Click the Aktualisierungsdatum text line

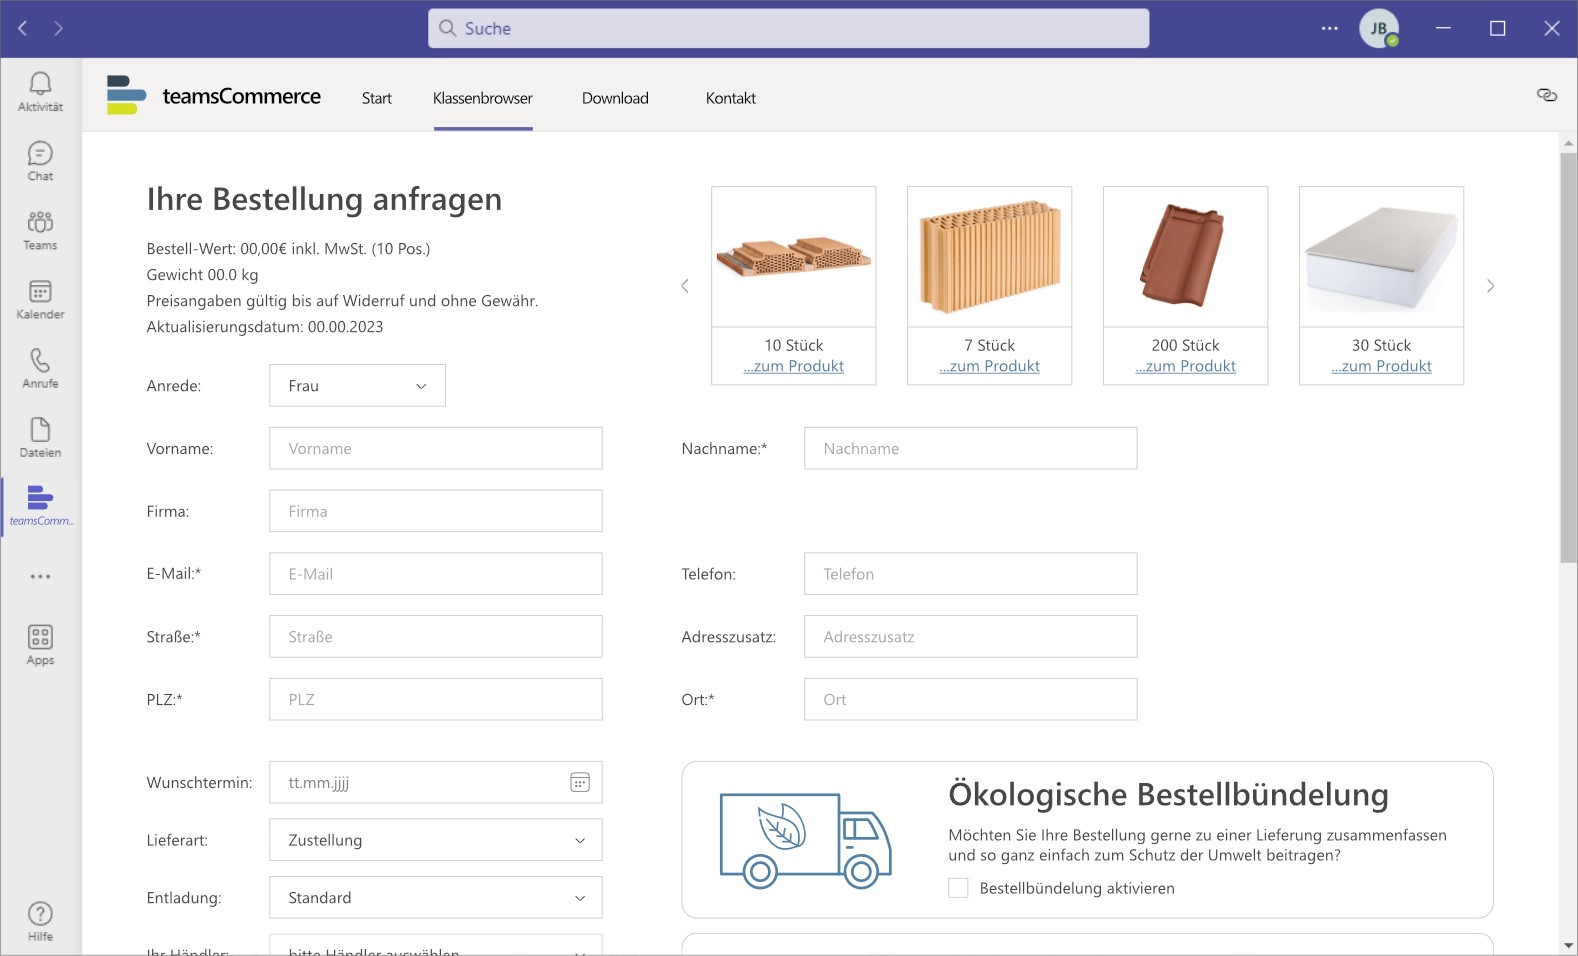pos(265,327)
